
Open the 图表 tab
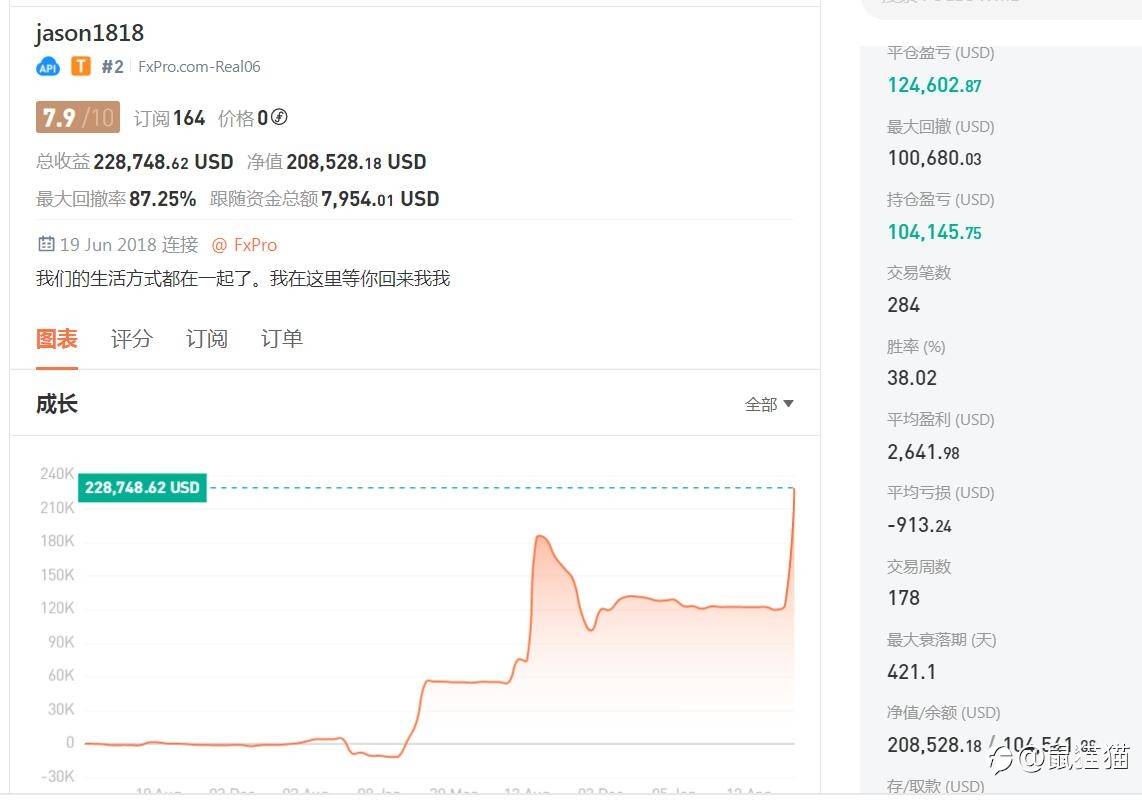tap(57, 339)
